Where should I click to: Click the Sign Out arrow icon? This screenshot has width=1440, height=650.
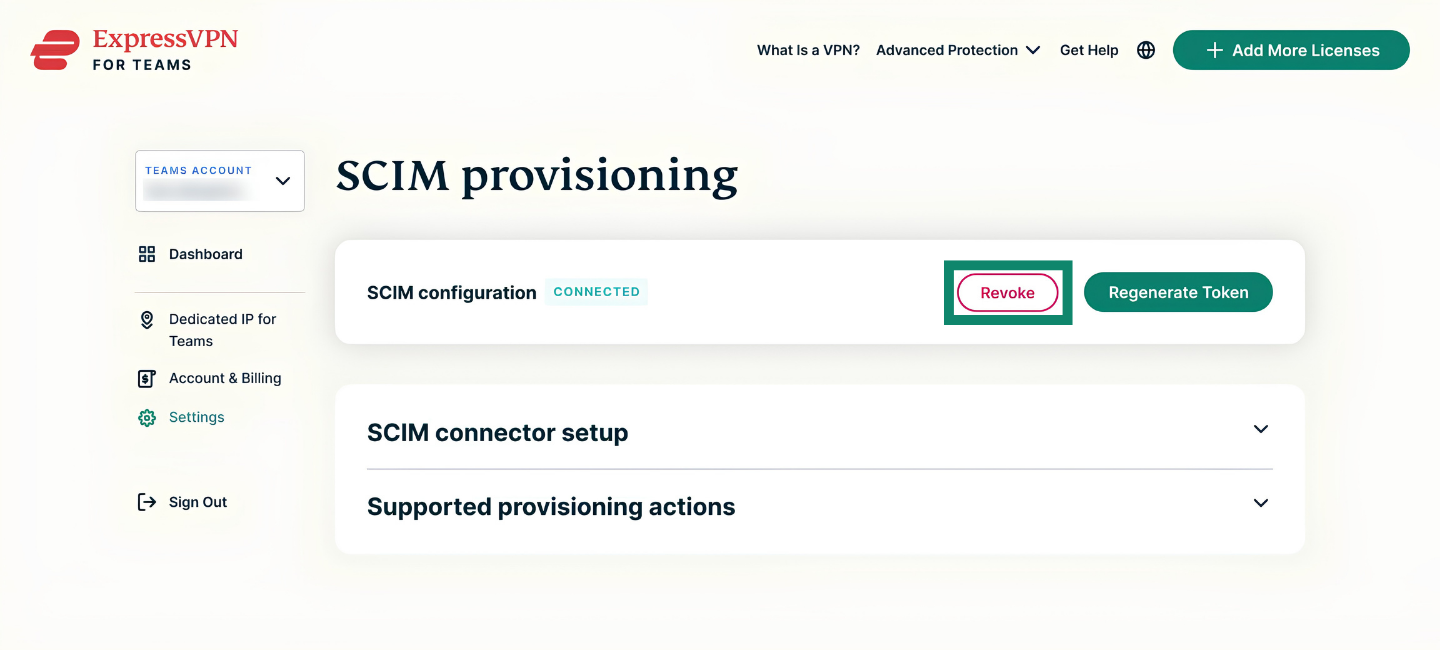click(x=147, y=502)
